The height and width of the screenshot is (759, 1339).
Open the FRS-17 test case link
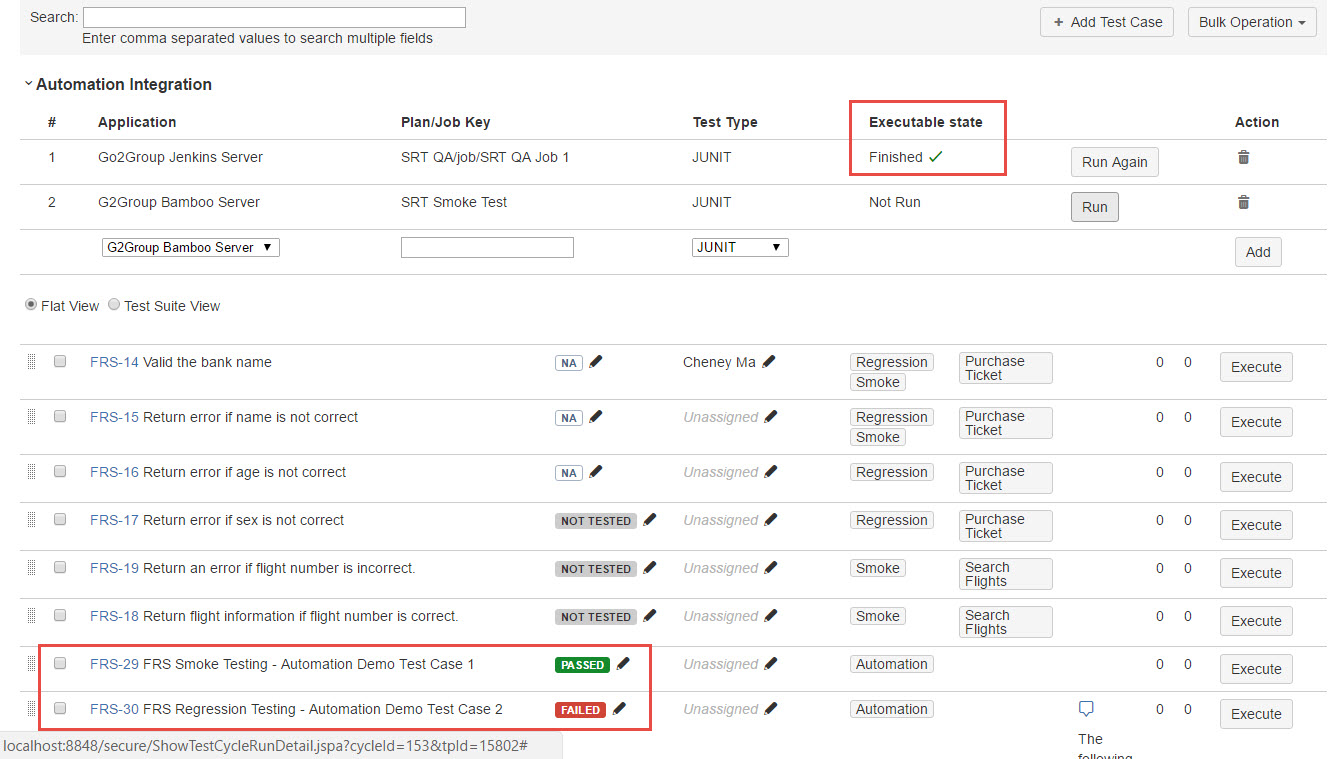pyautogui.click(x=114, y=520)
